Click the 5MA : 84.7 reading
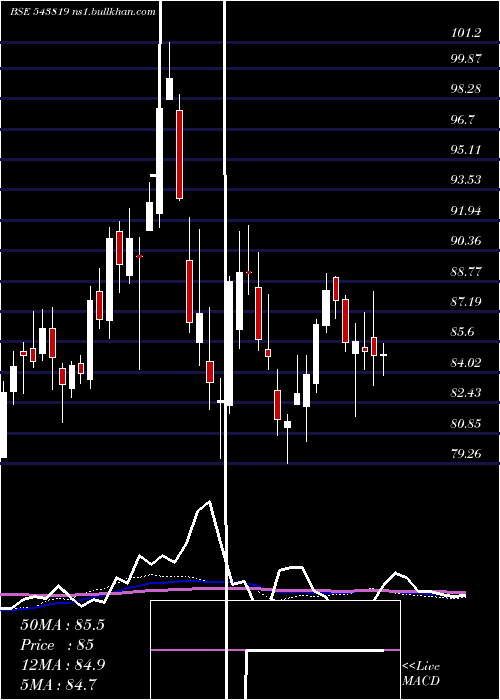This screenshot has height=700, width=500. [x=58, y=685]
